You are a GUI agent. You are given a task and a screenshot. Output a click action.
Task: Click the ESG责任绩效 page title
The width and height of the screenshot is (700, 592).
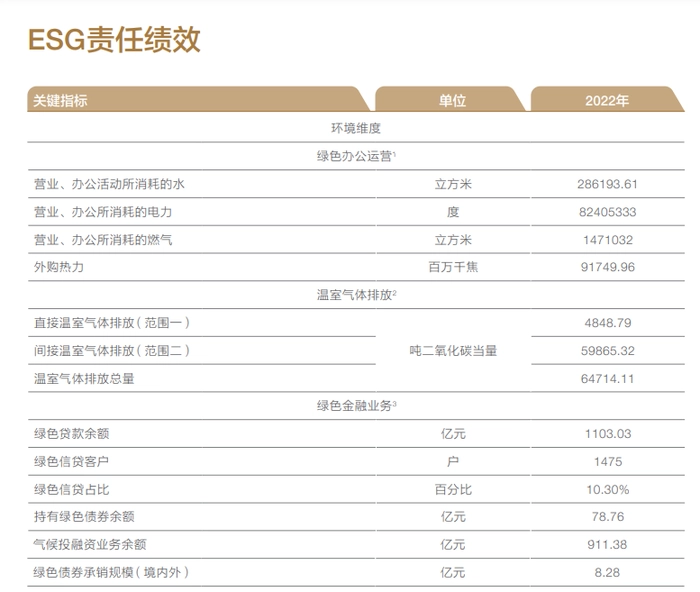tap(114, 40)
